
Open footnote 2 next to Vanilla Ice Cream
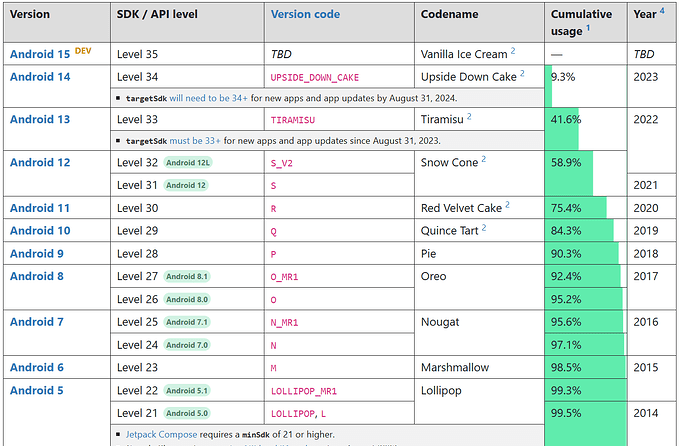tap(513, 51)
